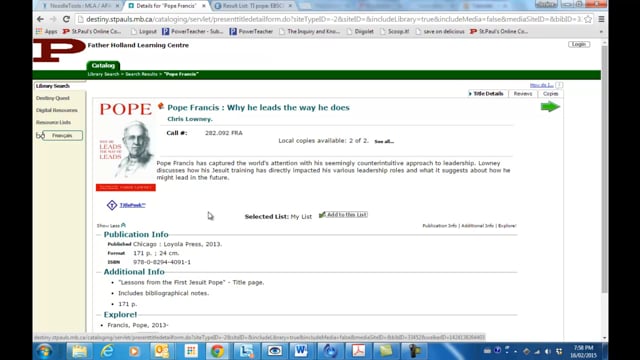Click the Pope book cover image
The height and width of the screenshot is (360, 640).
(126, 147)
